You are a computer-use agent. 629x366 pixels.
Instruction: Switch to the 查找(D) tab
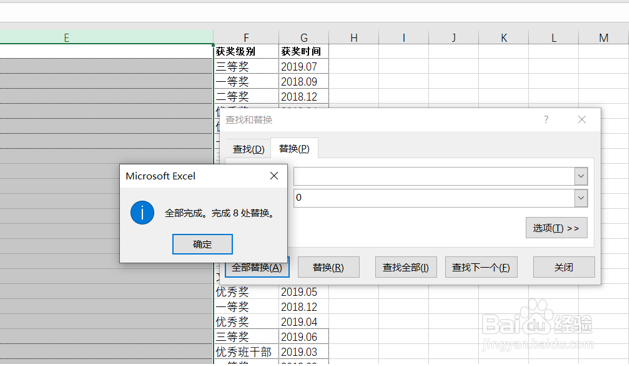click(248, 149)
